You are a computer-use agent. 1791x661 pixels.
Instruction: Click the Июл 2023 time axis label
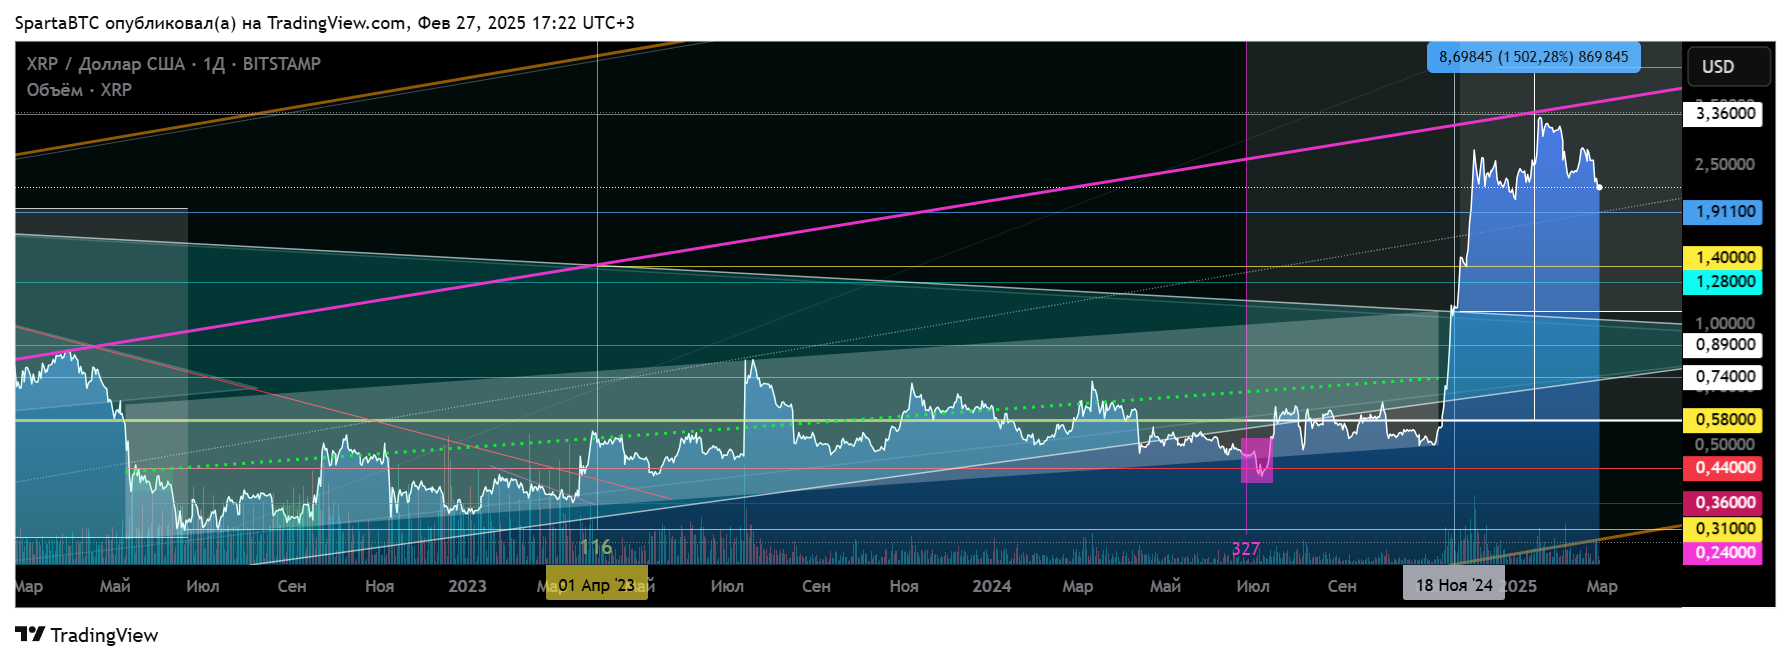pyautogui.click(x=727, y=586)
